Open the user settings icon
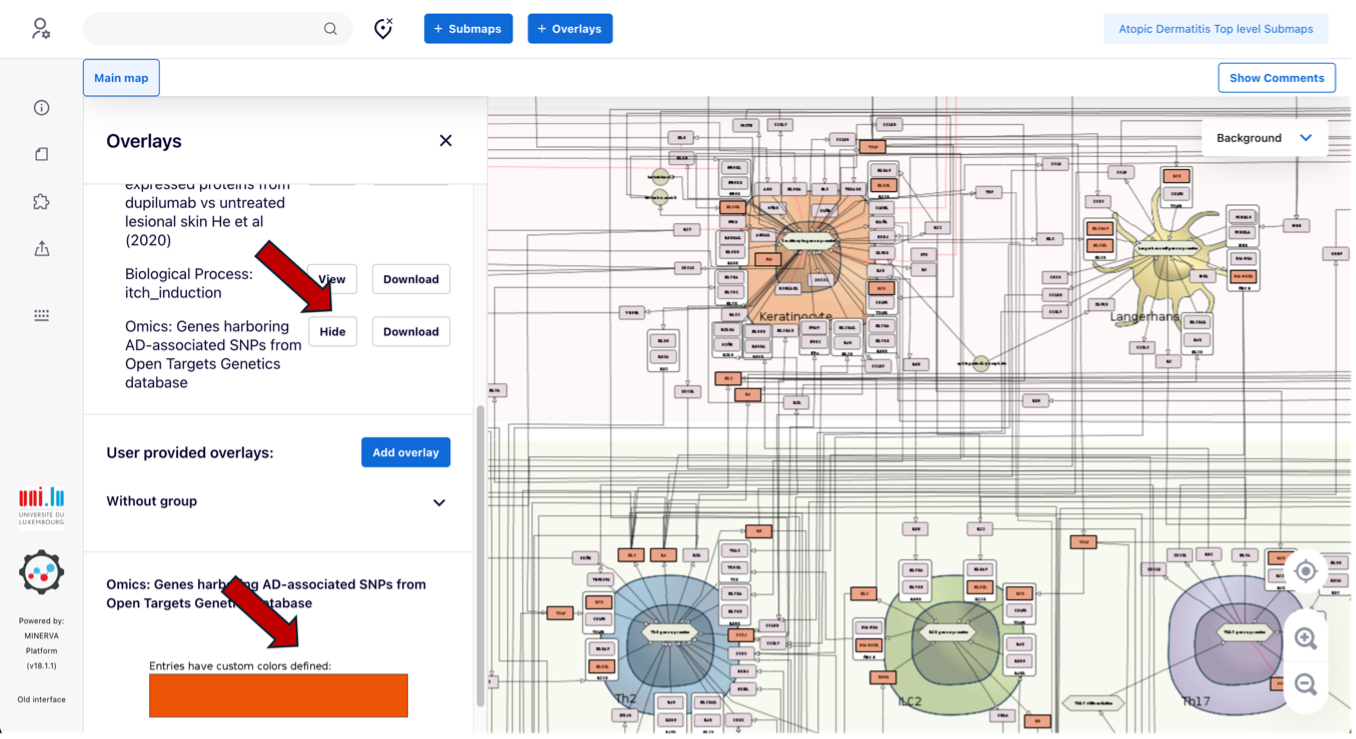Viewport: 1356px width, 739px height. tap(40, 28)
